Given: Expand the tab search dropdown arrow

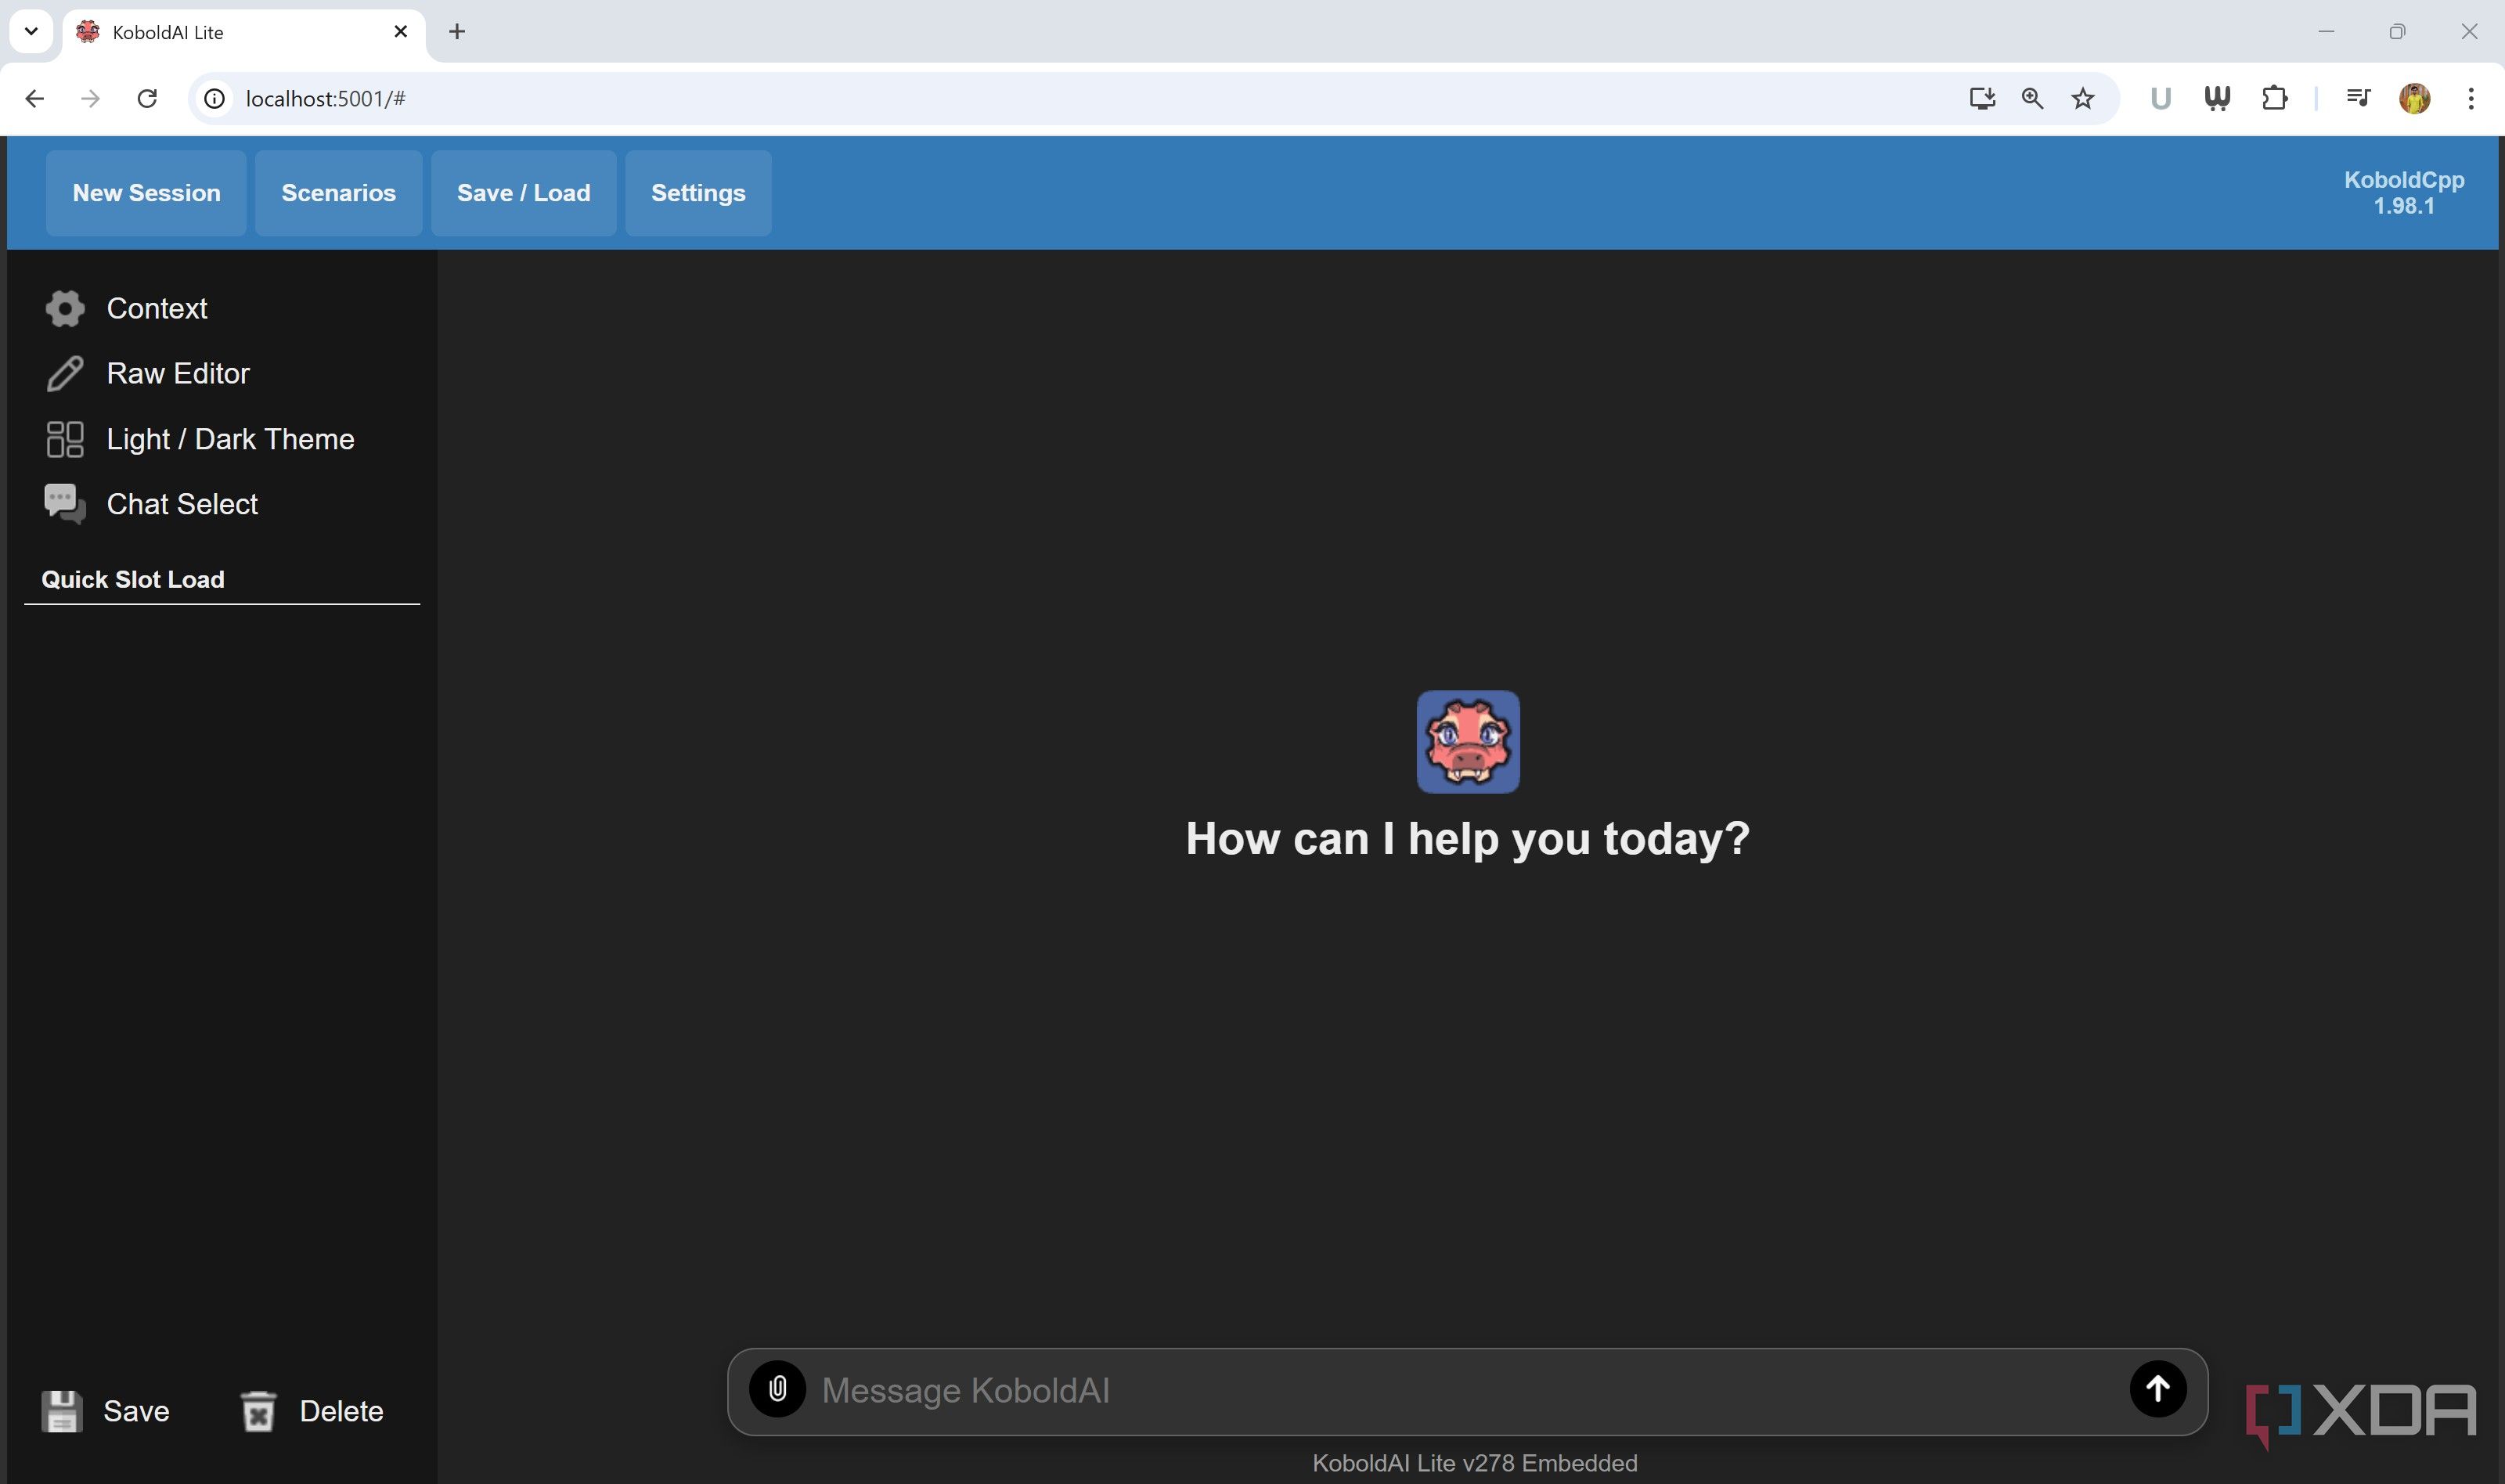Looking at the screenshot, I should (x=31, y=31).
